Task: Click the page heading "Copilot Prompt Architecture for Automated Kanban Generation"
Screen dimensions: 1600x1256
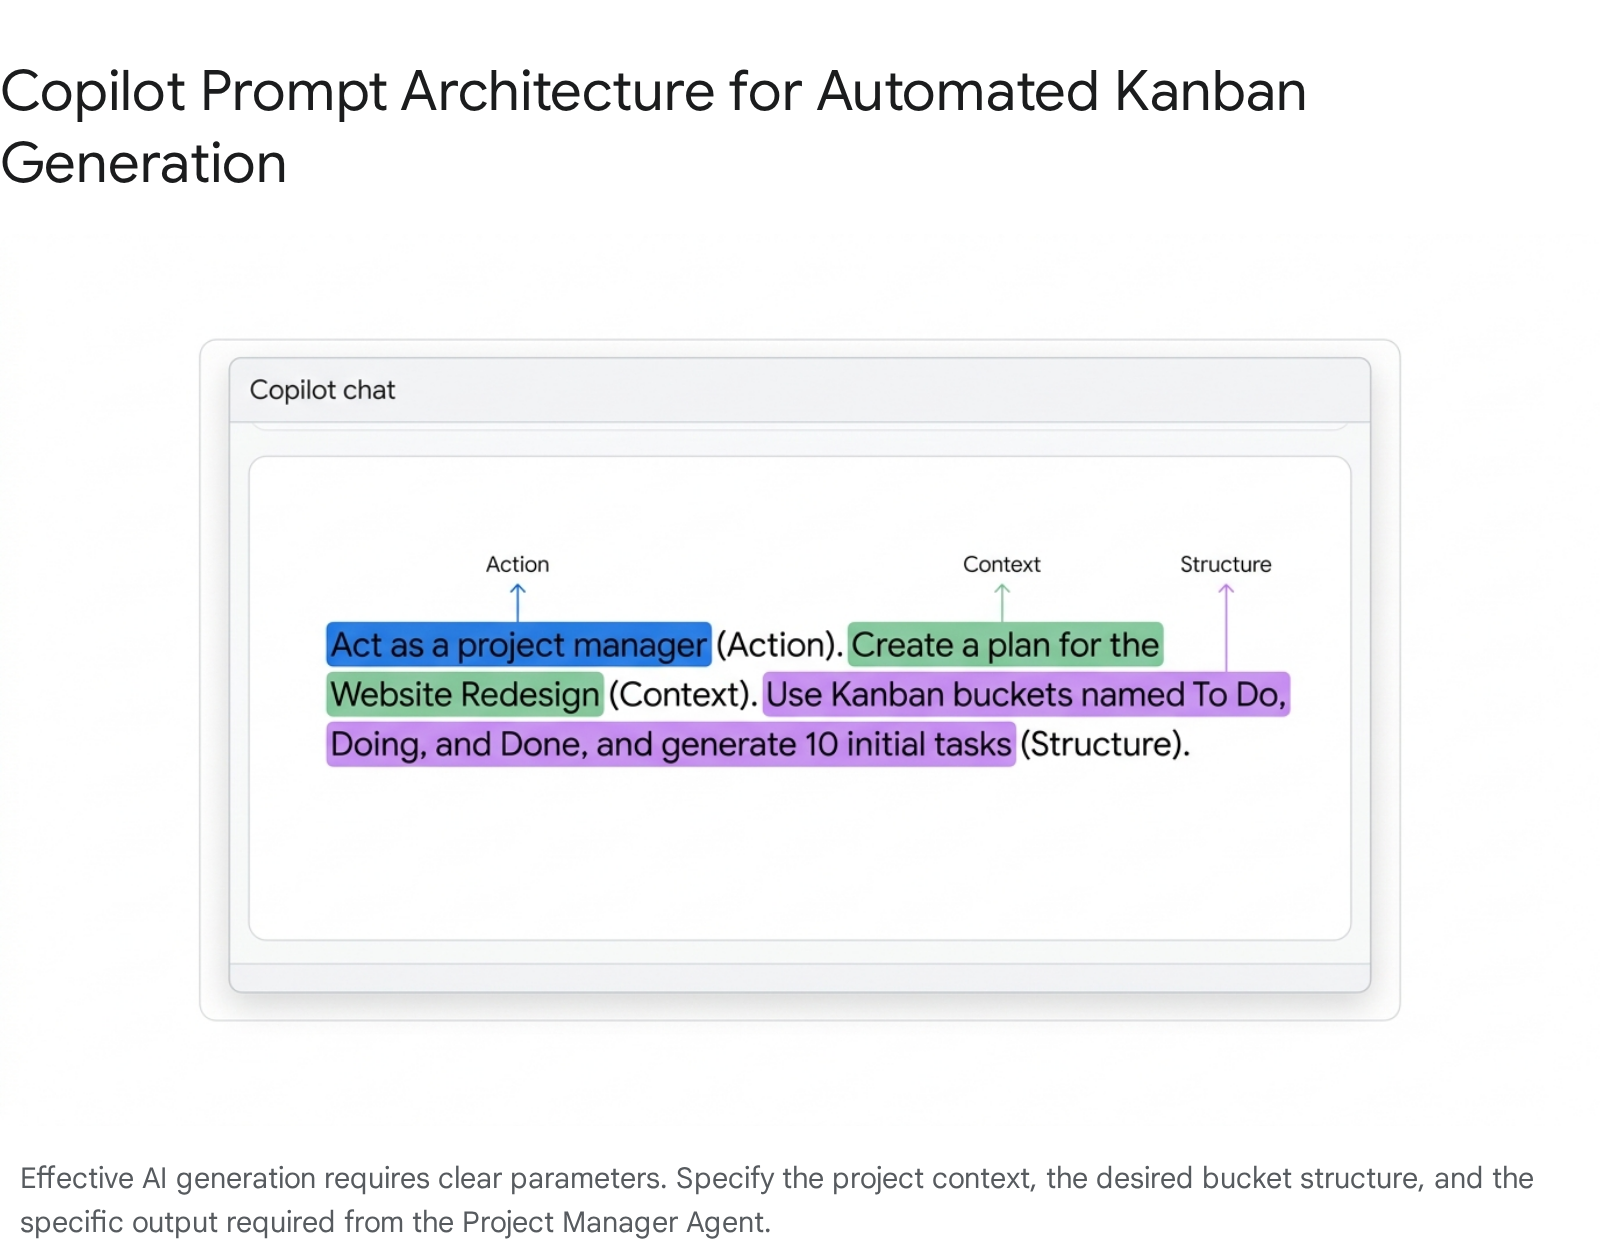Action: pos(653,126)
